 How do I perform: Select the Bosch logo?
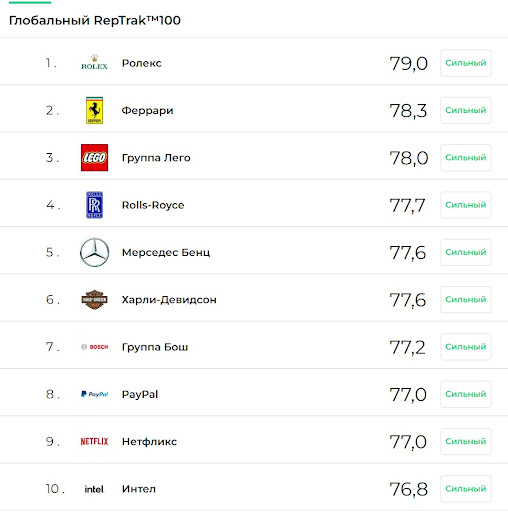pos(95,347)
